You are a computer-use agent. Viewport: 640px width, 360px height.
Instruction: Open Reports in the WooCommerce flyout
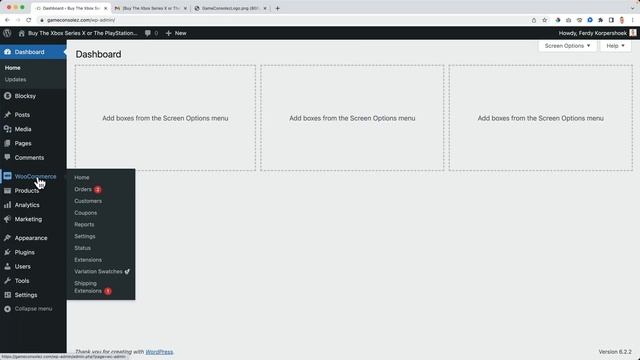(x=84, y=224)
